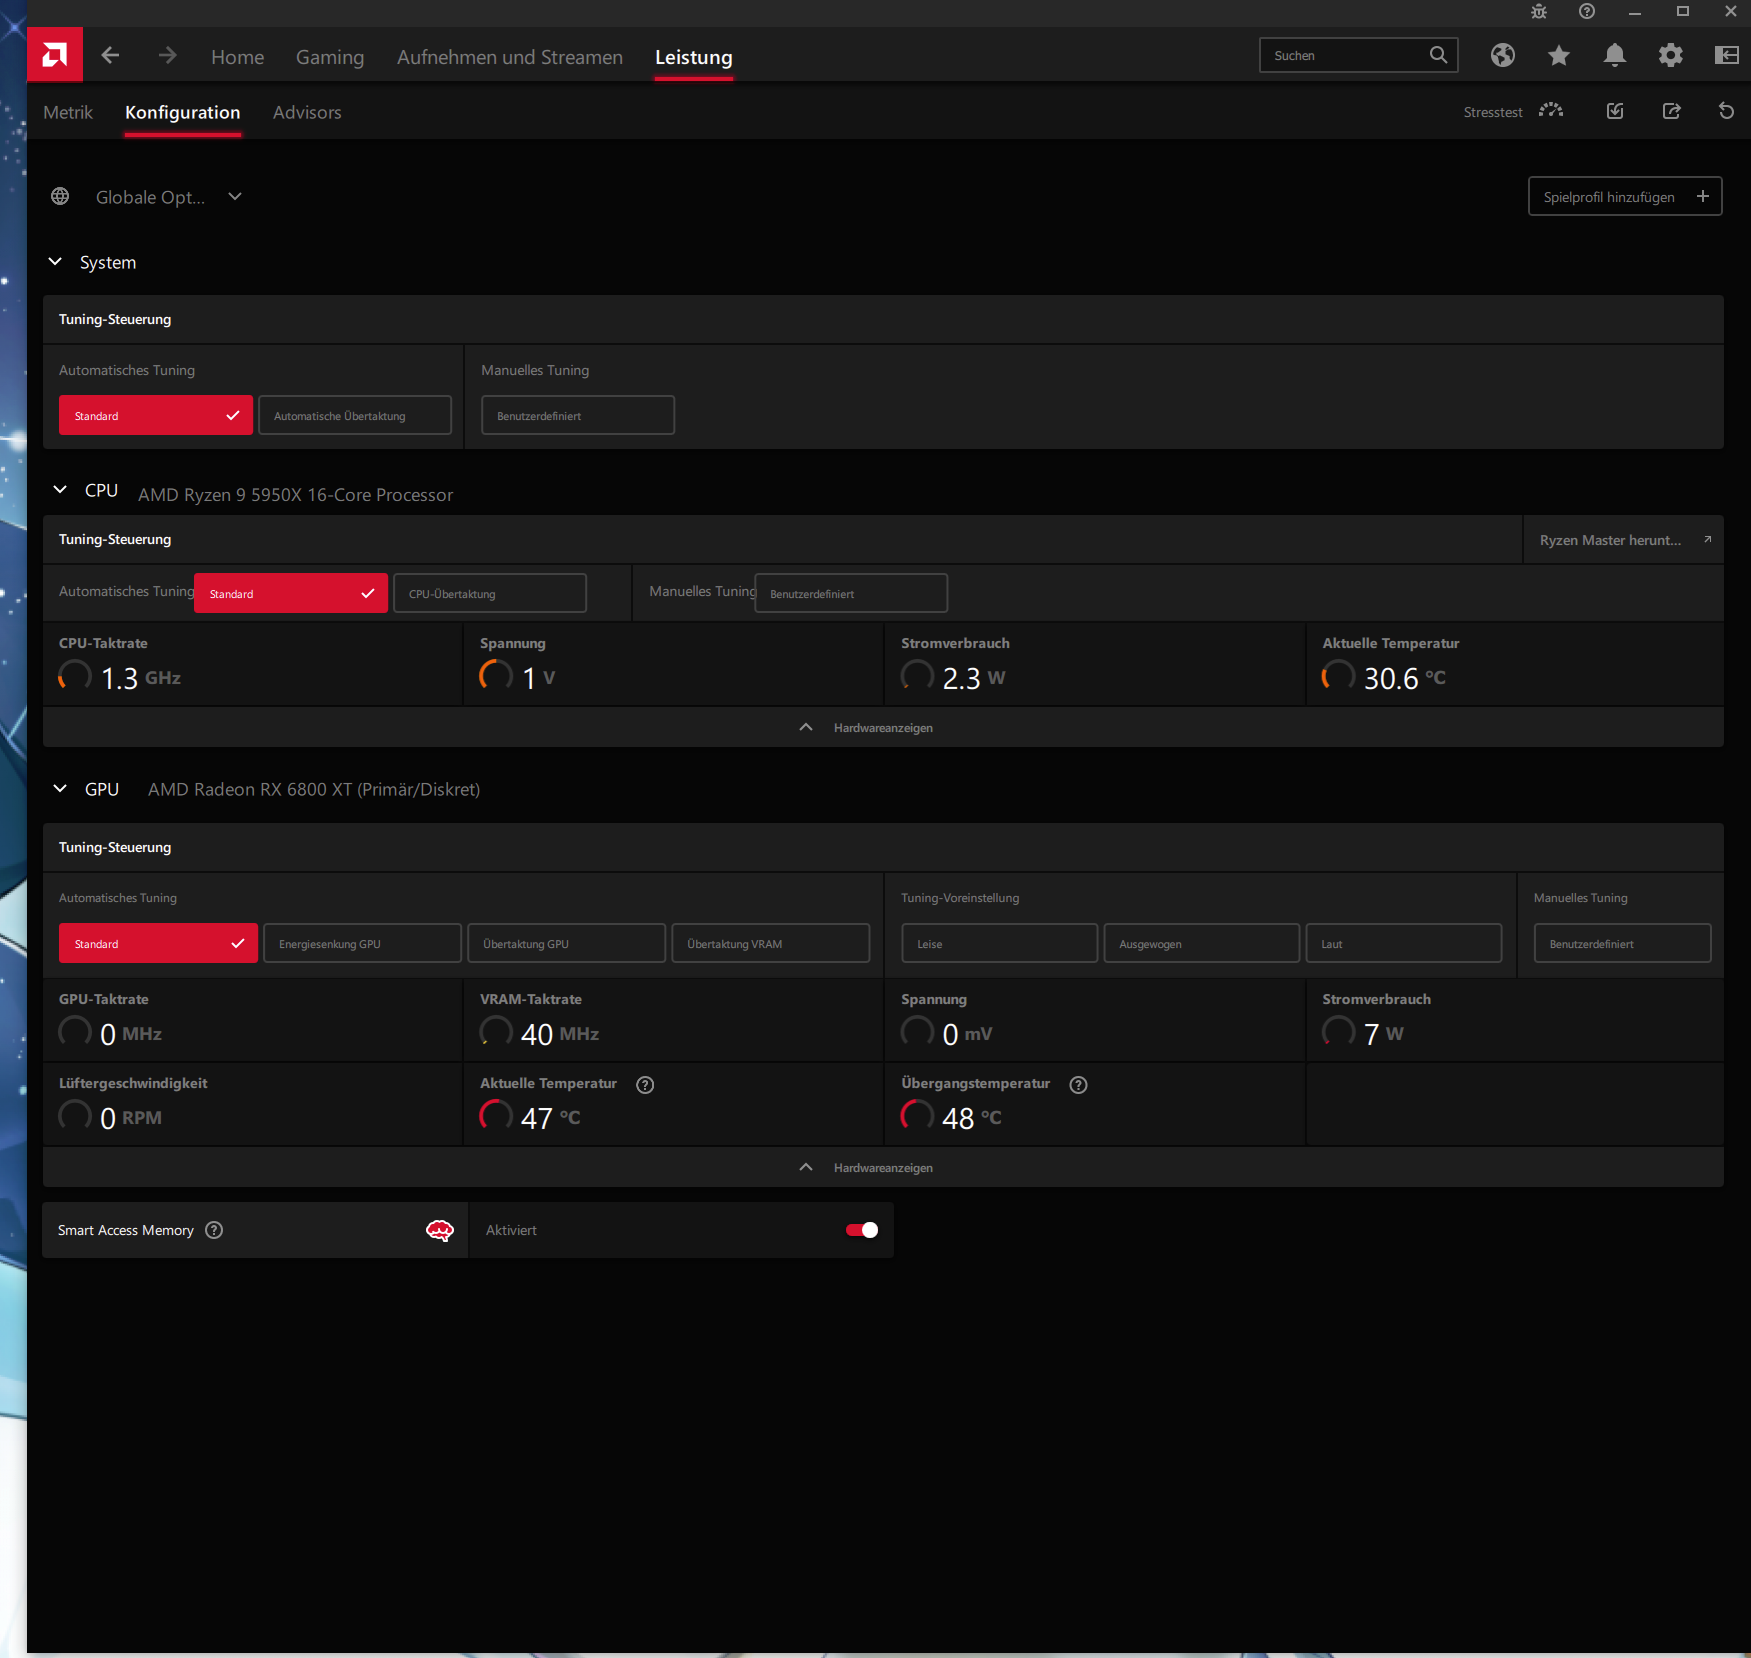Select CPU Standard automatic tuning
The height and width of the screenshot is (1658, 1751).
tap(291, 593)
